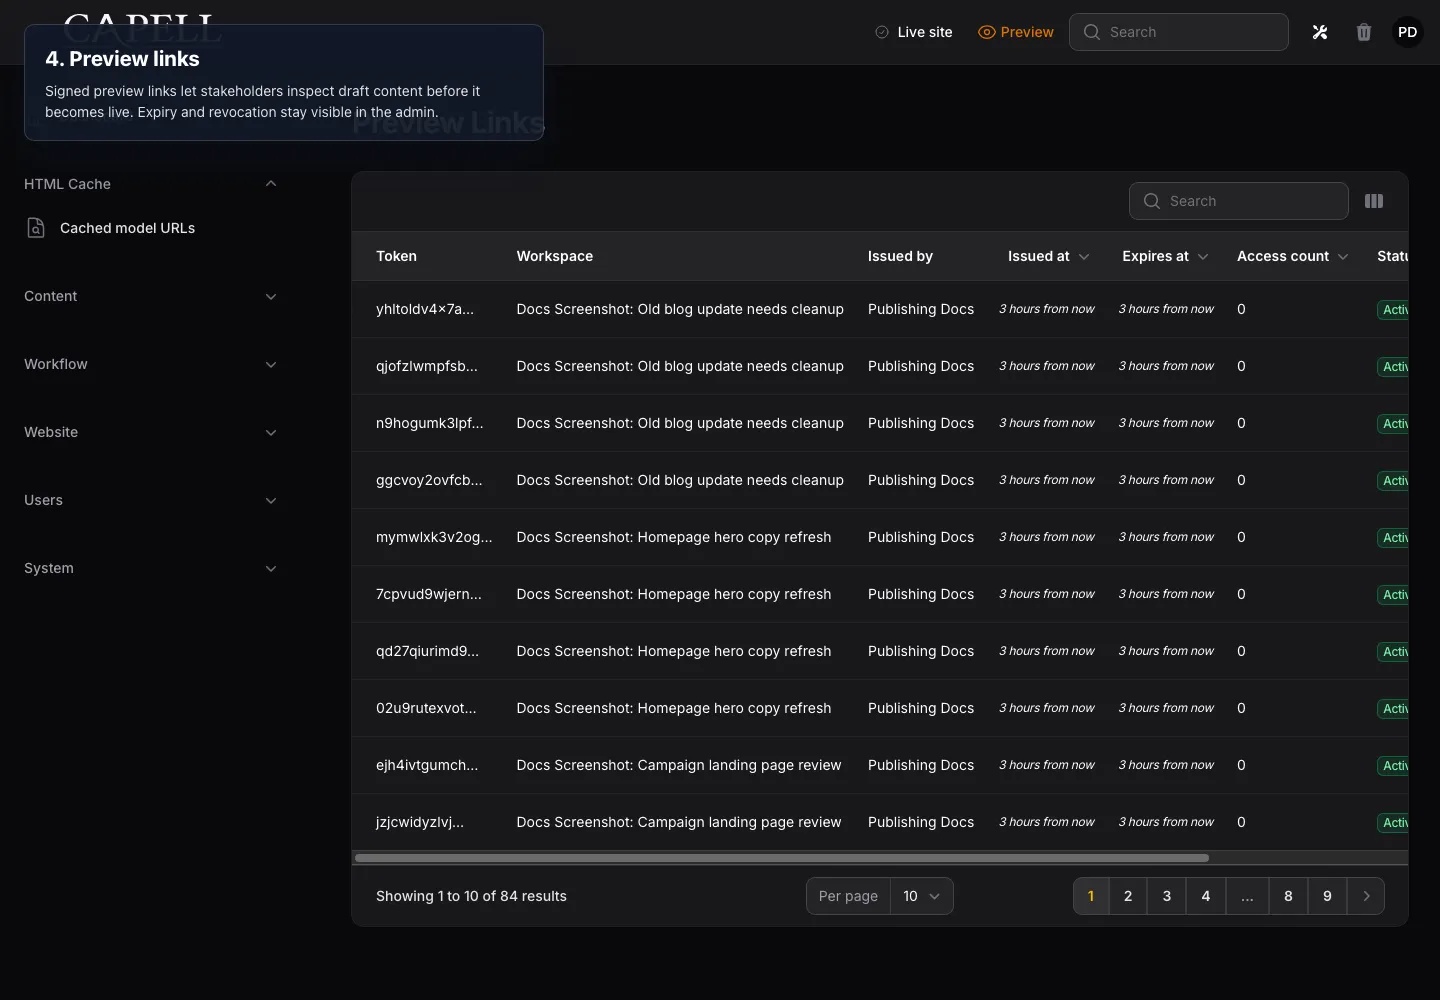Viewport: 1440px width, 1000px height.
Task: Expand the Workflow section
Action: pyautogui.click(x=150, y=364)
